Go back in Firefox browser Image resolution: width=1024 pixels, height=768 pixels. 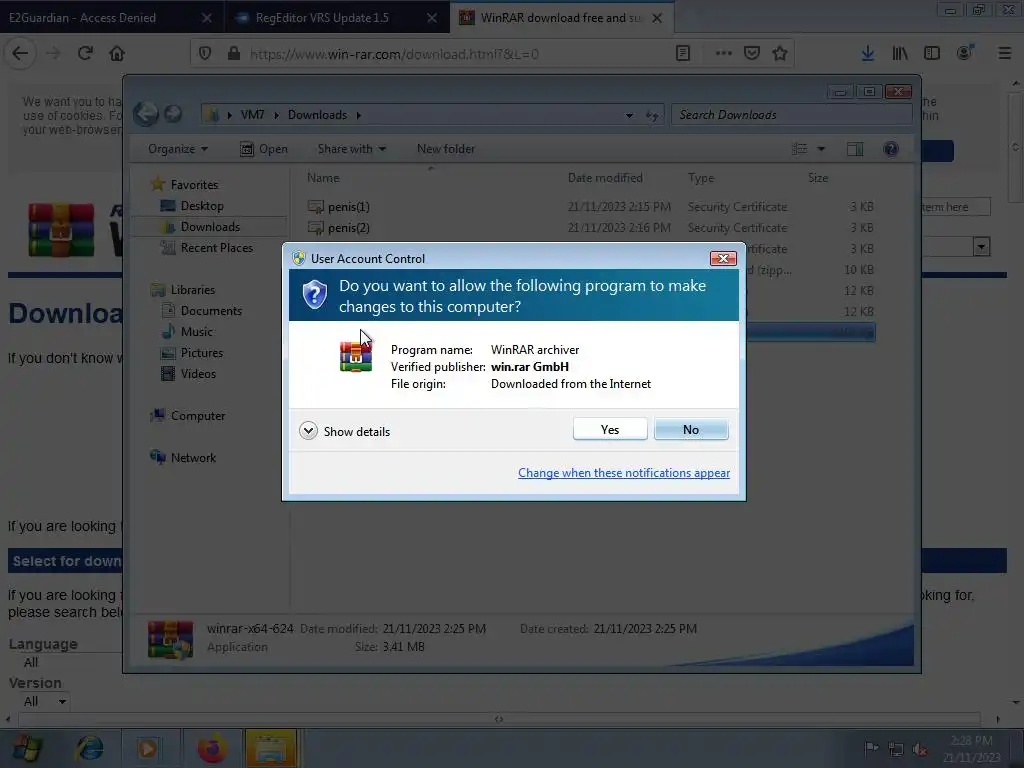pos(20,54)
